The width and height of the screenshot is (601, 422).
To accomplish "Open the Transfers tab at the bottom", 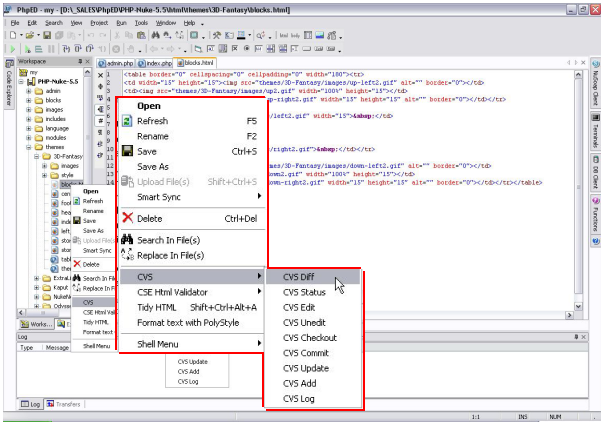I will [64, 404].
